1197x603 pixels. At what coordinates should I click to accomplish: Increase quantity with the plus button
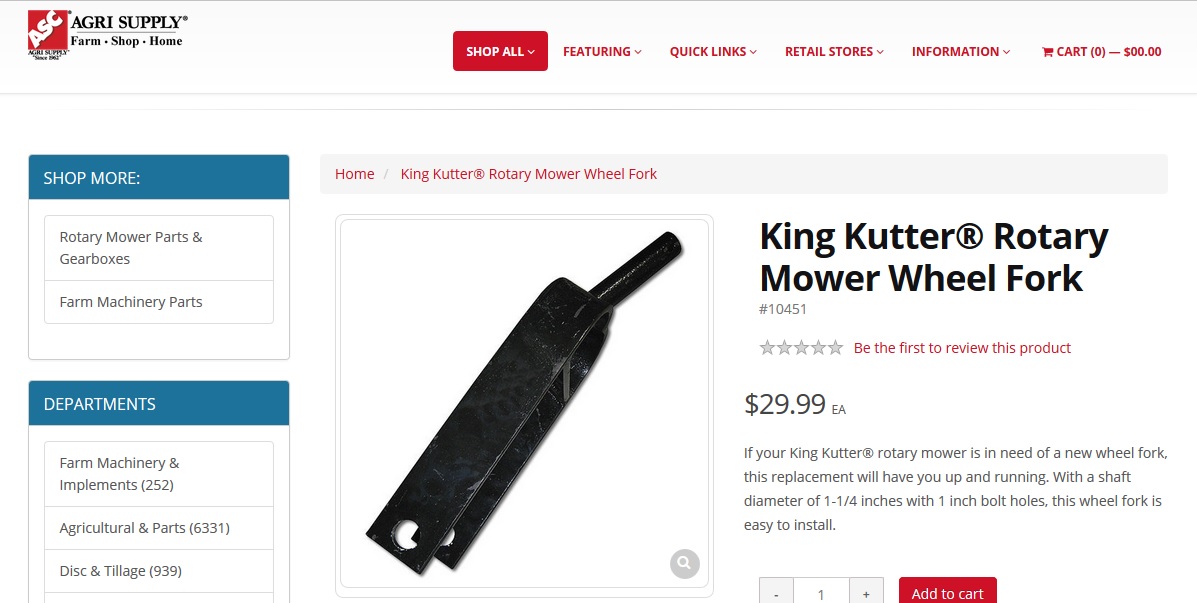click(x=866, y=594)
